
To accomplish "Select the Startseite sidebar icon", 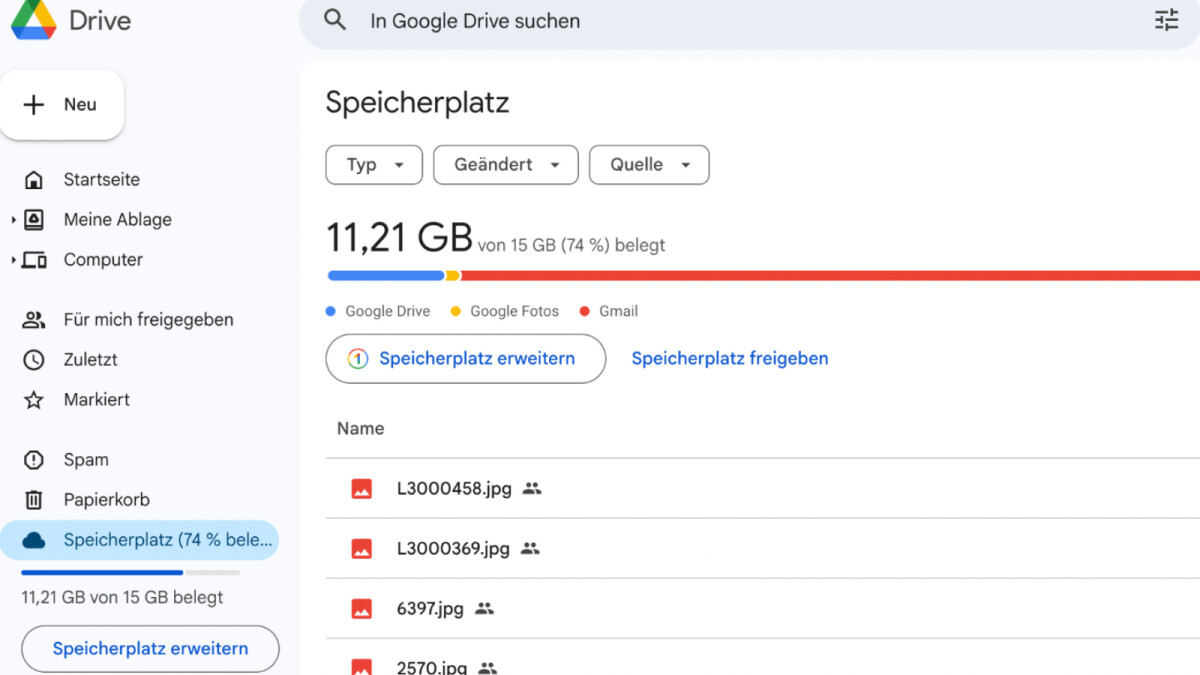I will point(35,179).
